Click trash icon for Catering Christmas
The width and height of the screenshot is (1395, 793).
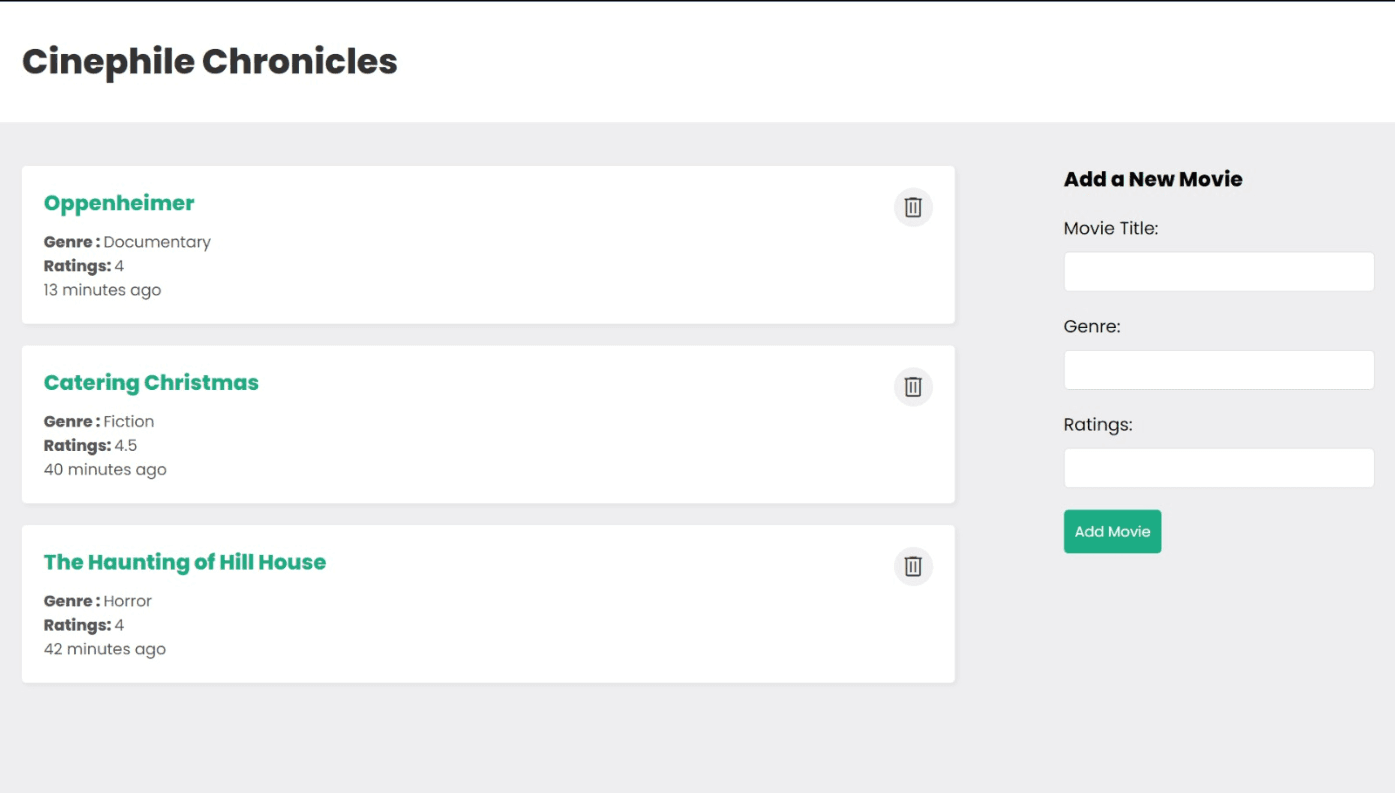click(x=912, y=387)
